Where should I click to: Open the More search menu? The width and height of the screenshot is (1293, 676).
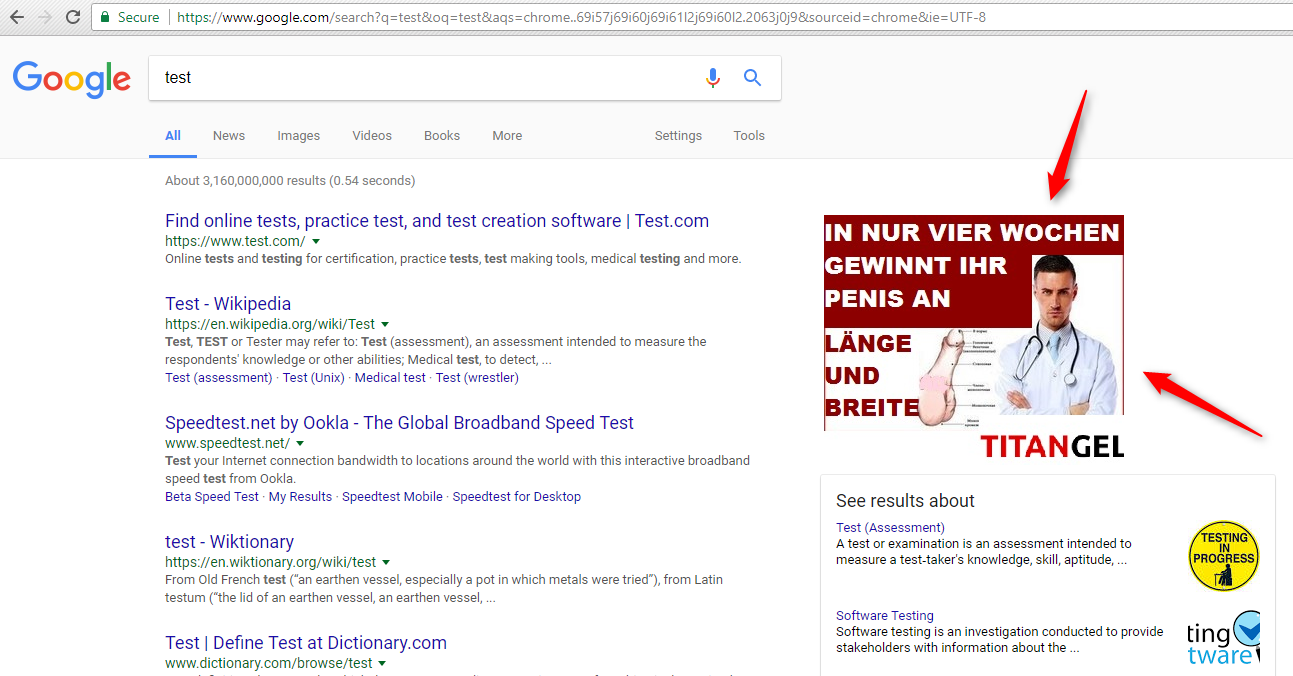coord(507,136)
